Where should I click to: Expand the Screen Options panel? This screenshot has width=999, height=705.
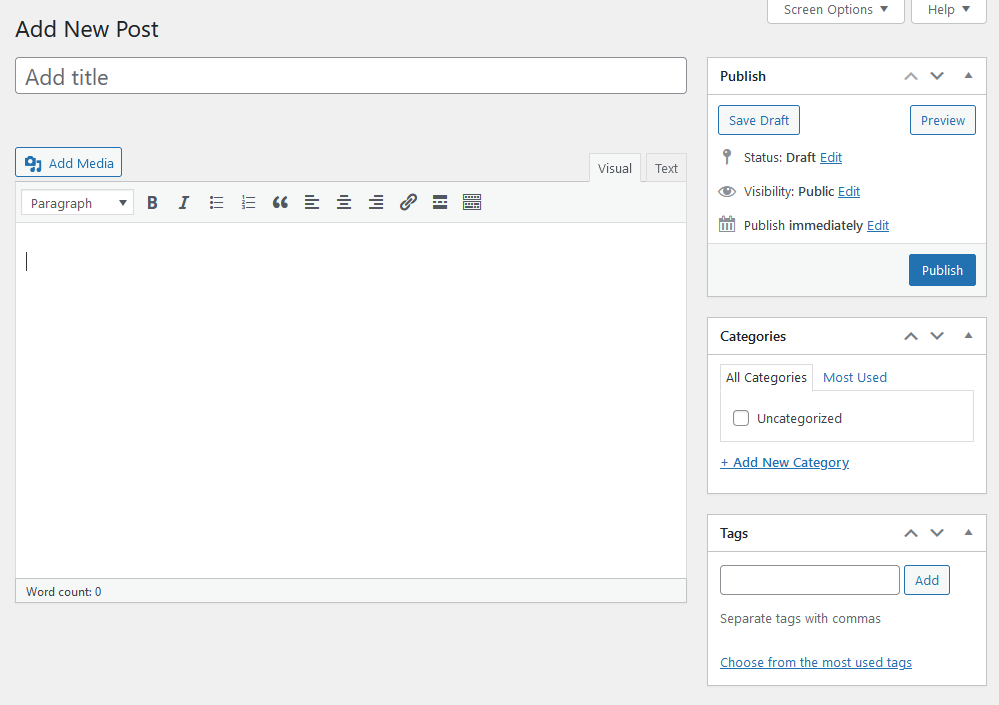pos(835,10)
